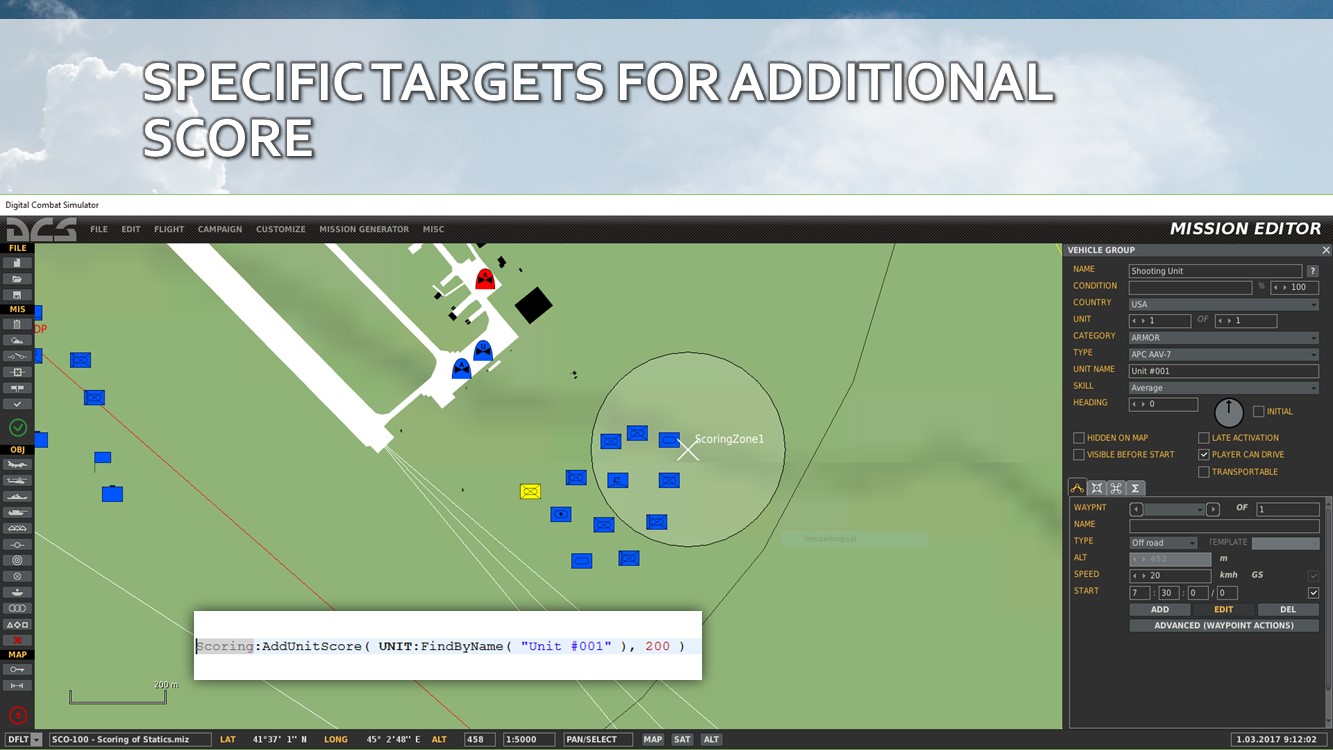Open the Mission Generator menu
Screen dimensions: 1333x750
364,229
